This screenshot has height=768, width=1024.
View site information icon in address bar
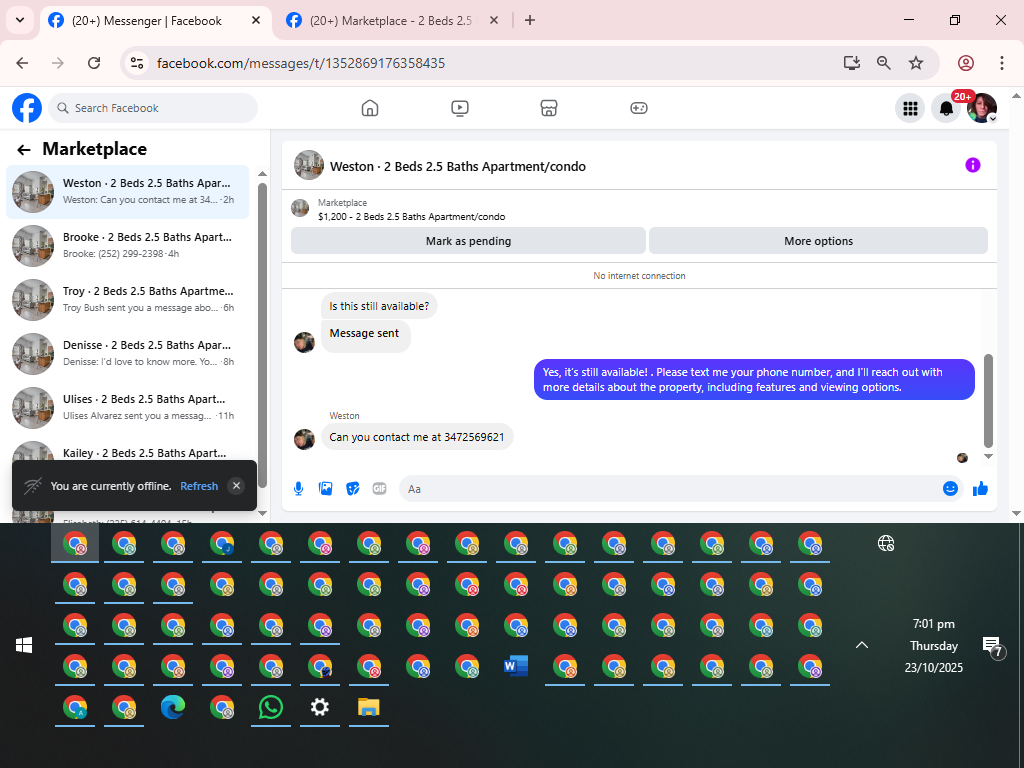137,63
